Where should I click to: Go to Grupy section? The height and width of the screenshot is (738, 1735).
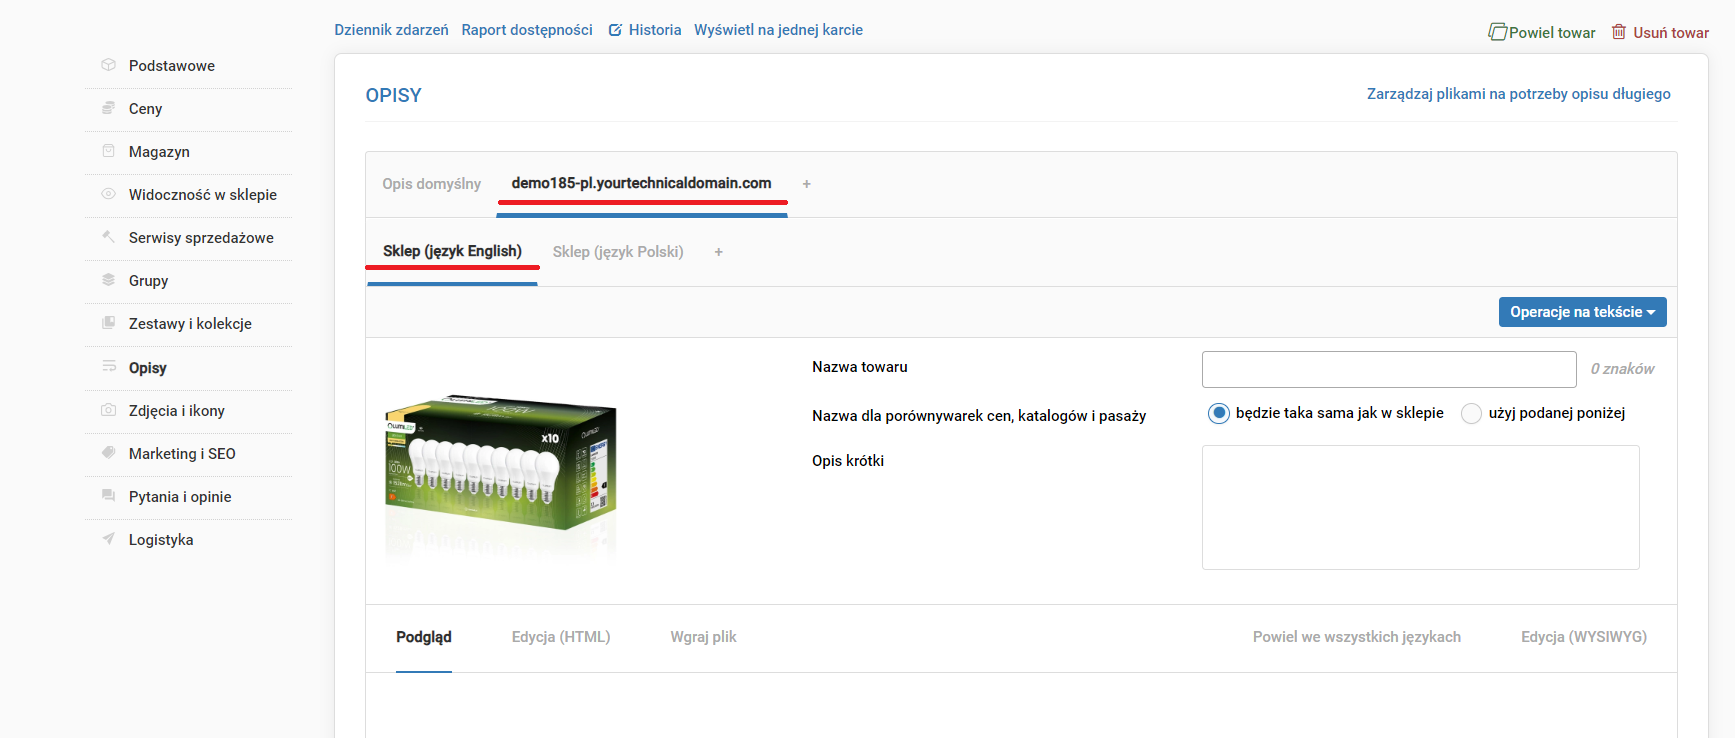148,281
